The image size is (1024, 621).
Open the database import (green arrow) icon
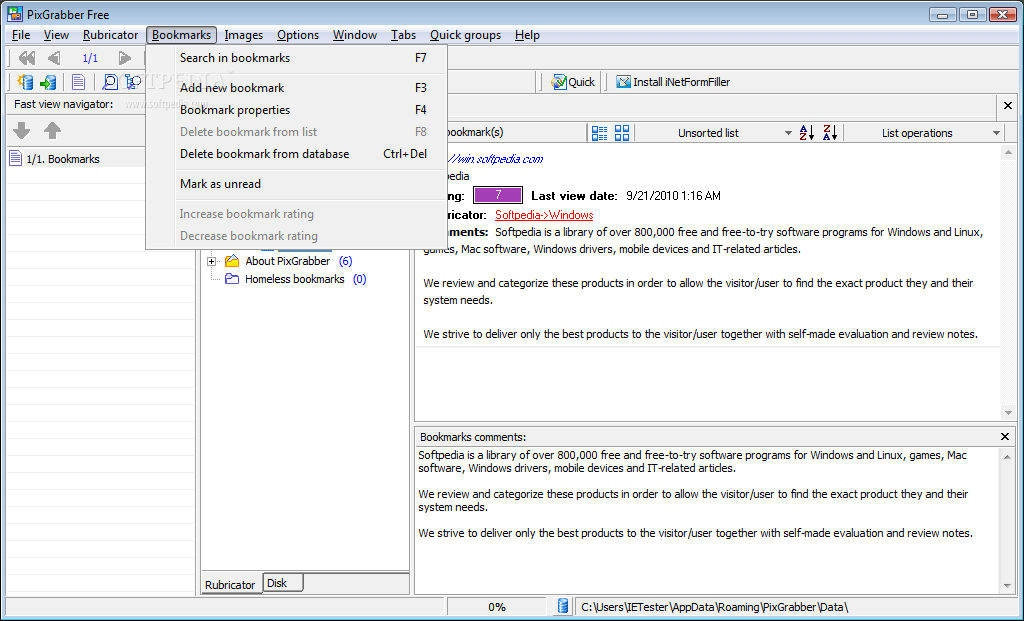48,82
